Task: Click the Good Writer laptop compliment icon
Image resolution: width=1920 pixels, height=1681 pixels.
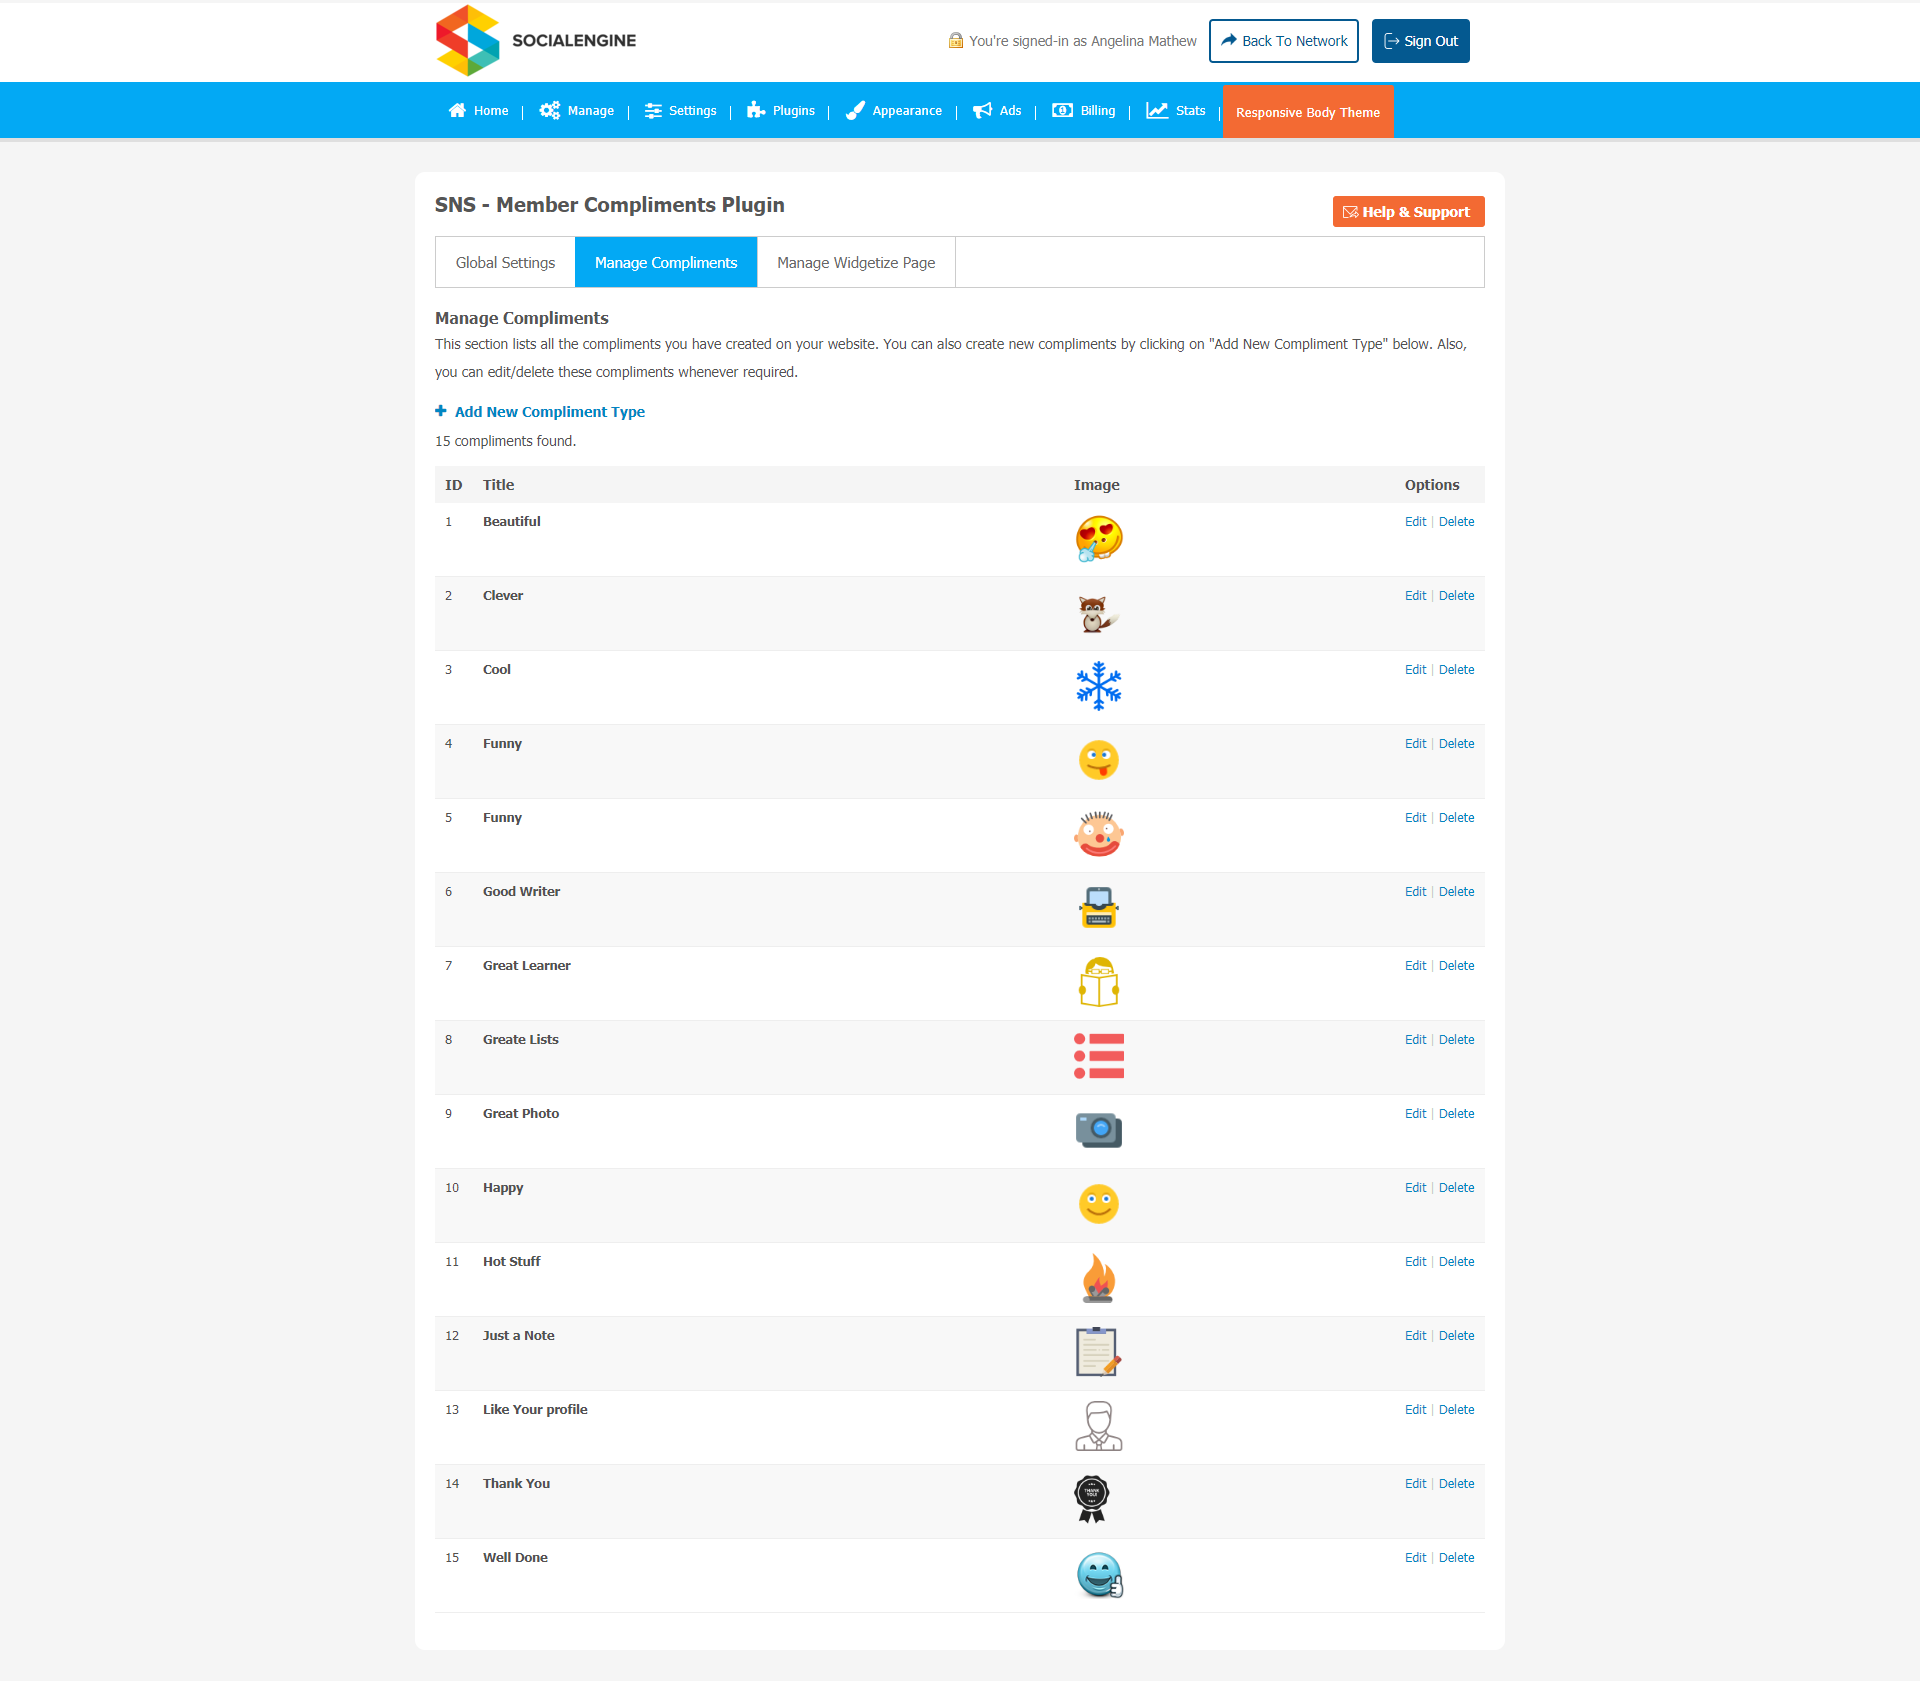Action: pyautogui.click(x=1097, y=906)
